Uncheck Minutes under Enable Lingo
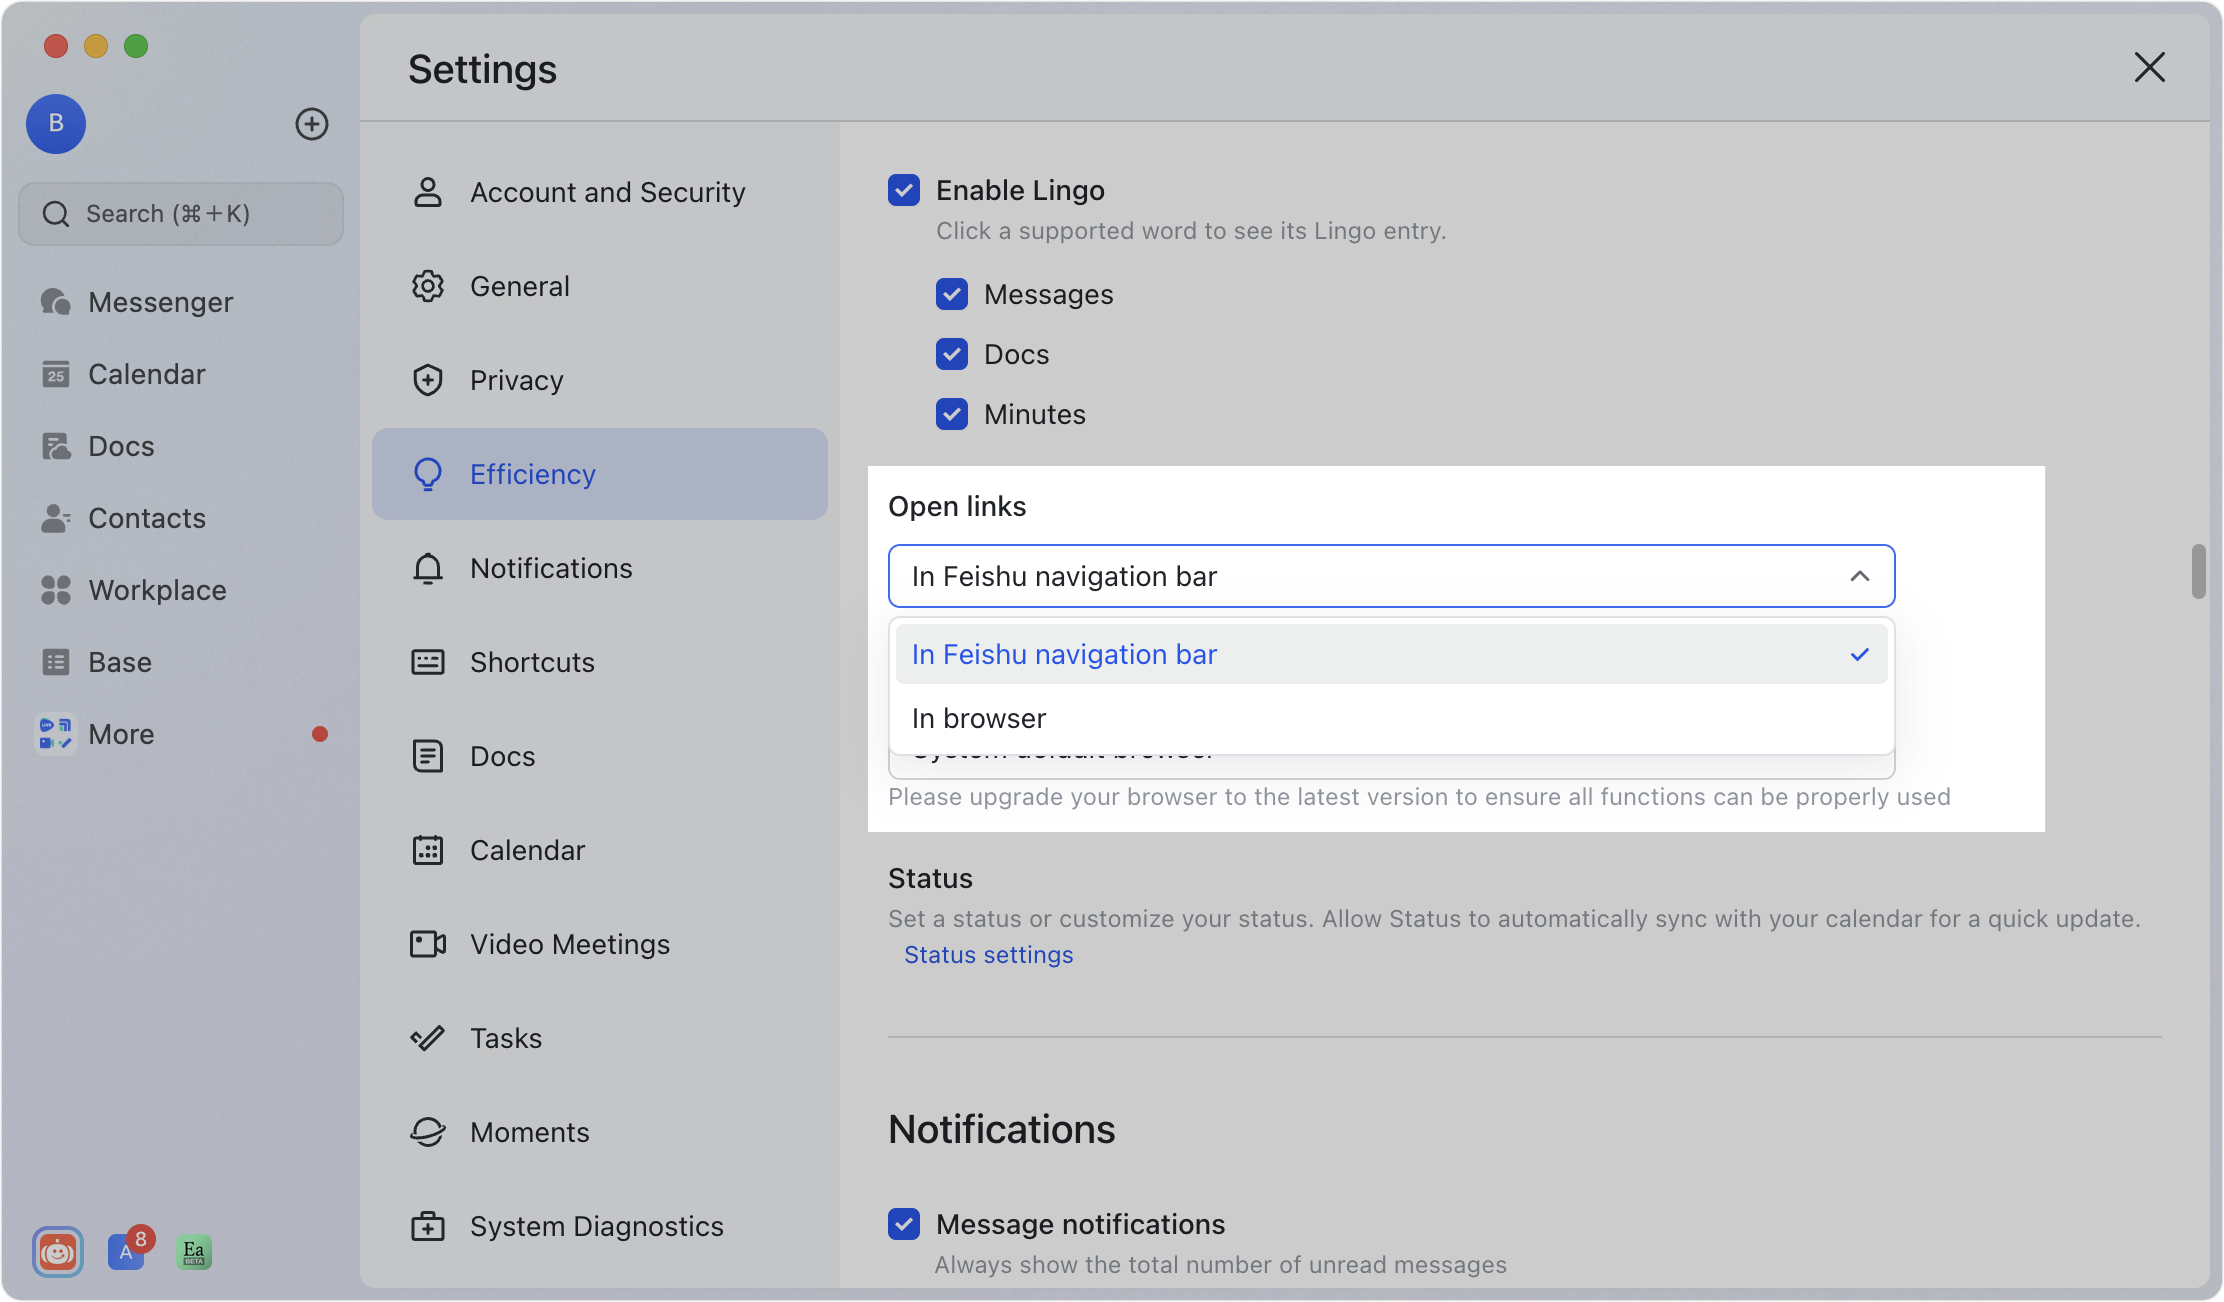The image size is (2224, 1302). 951,413
